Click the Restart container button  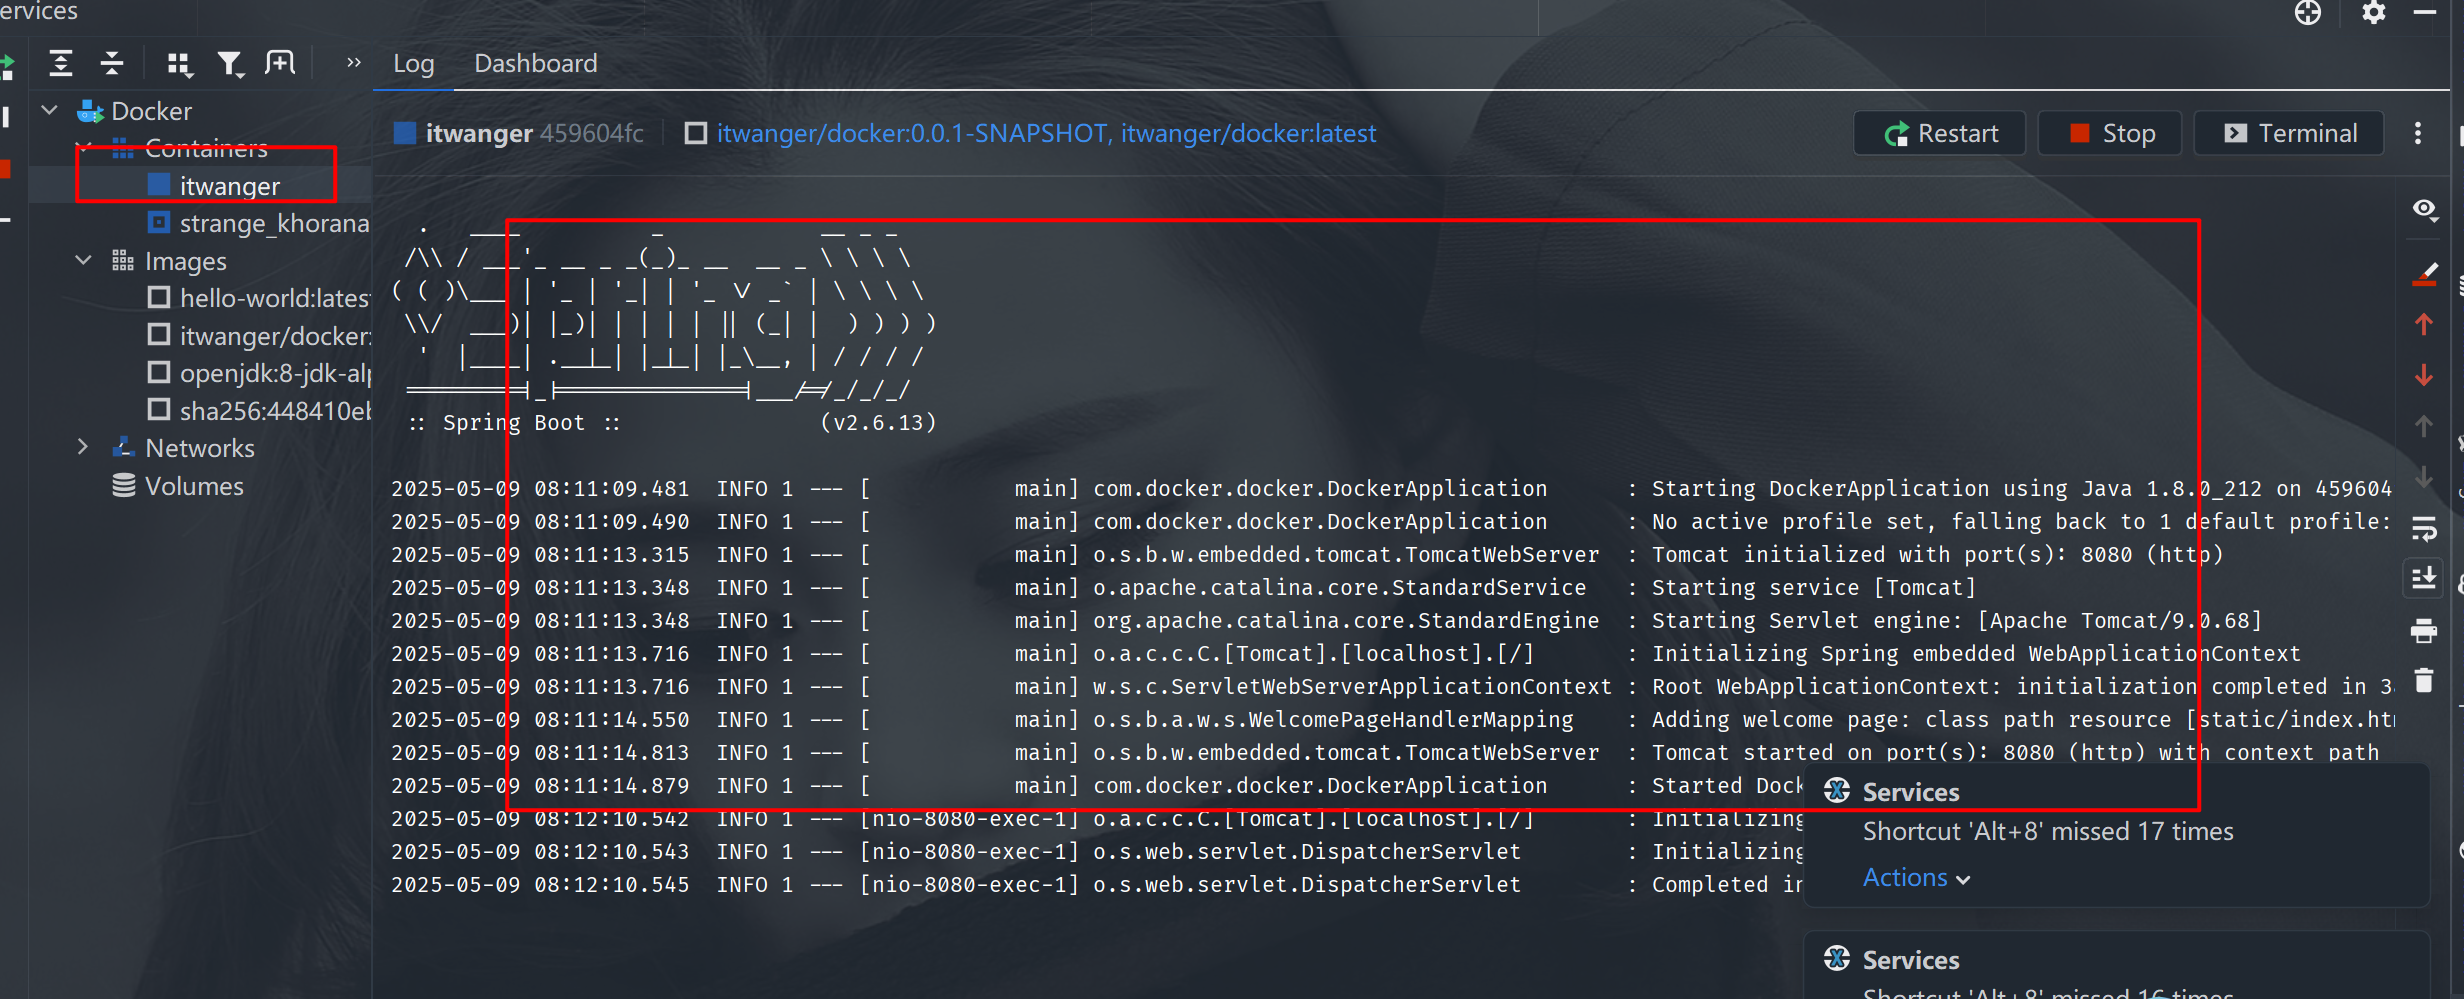pos(1940,134)
